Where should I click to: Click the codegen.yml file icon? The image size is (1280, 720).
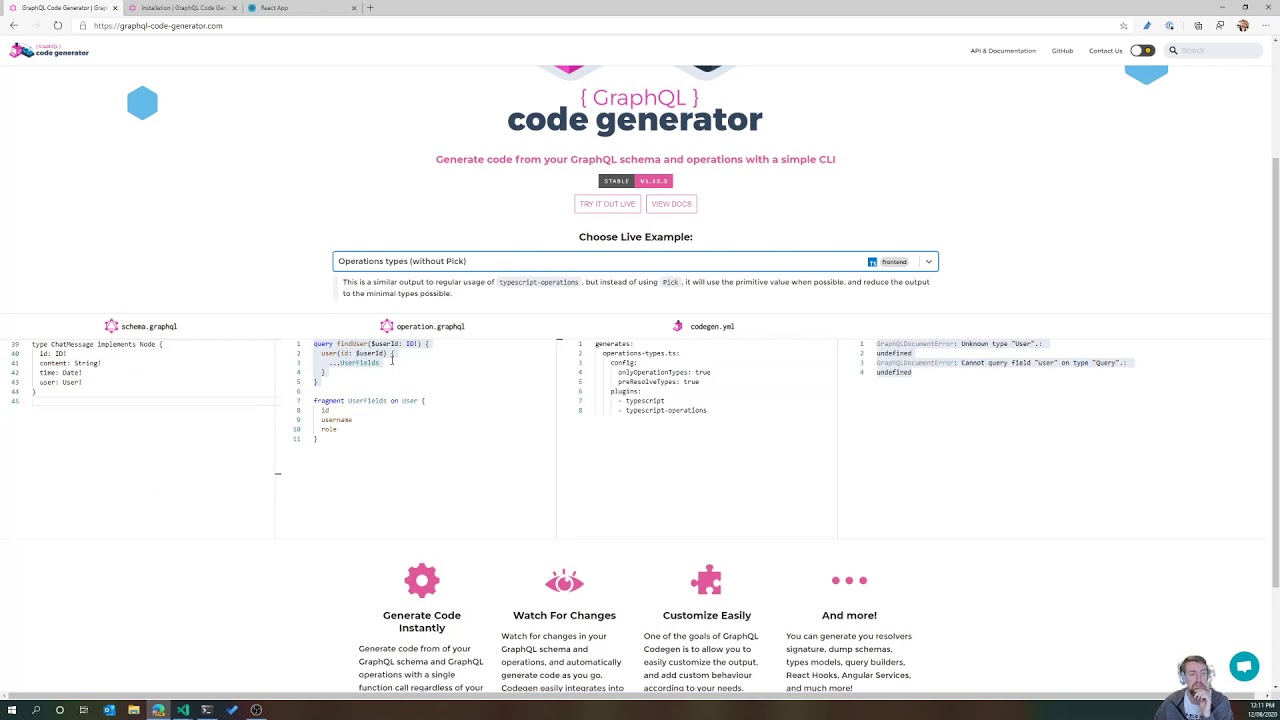pyautogui.click(x=678, y=326)
